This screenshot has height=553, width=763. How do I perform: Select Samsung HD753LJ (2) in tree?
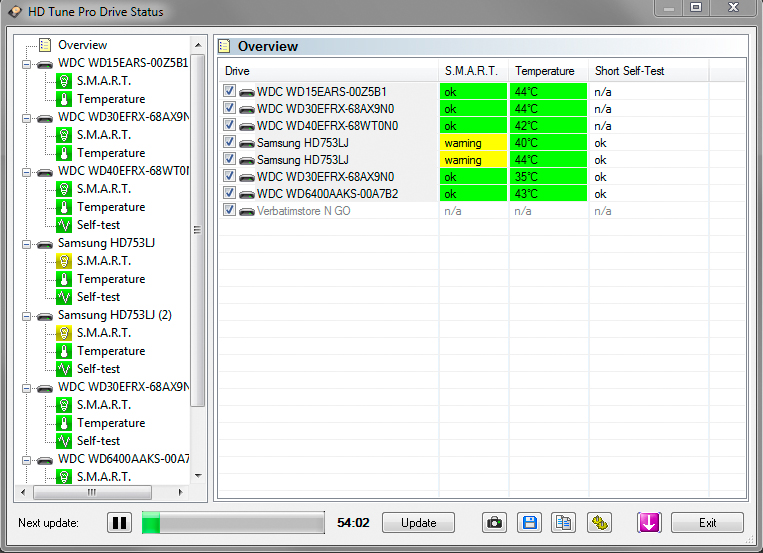pos(114,315)
